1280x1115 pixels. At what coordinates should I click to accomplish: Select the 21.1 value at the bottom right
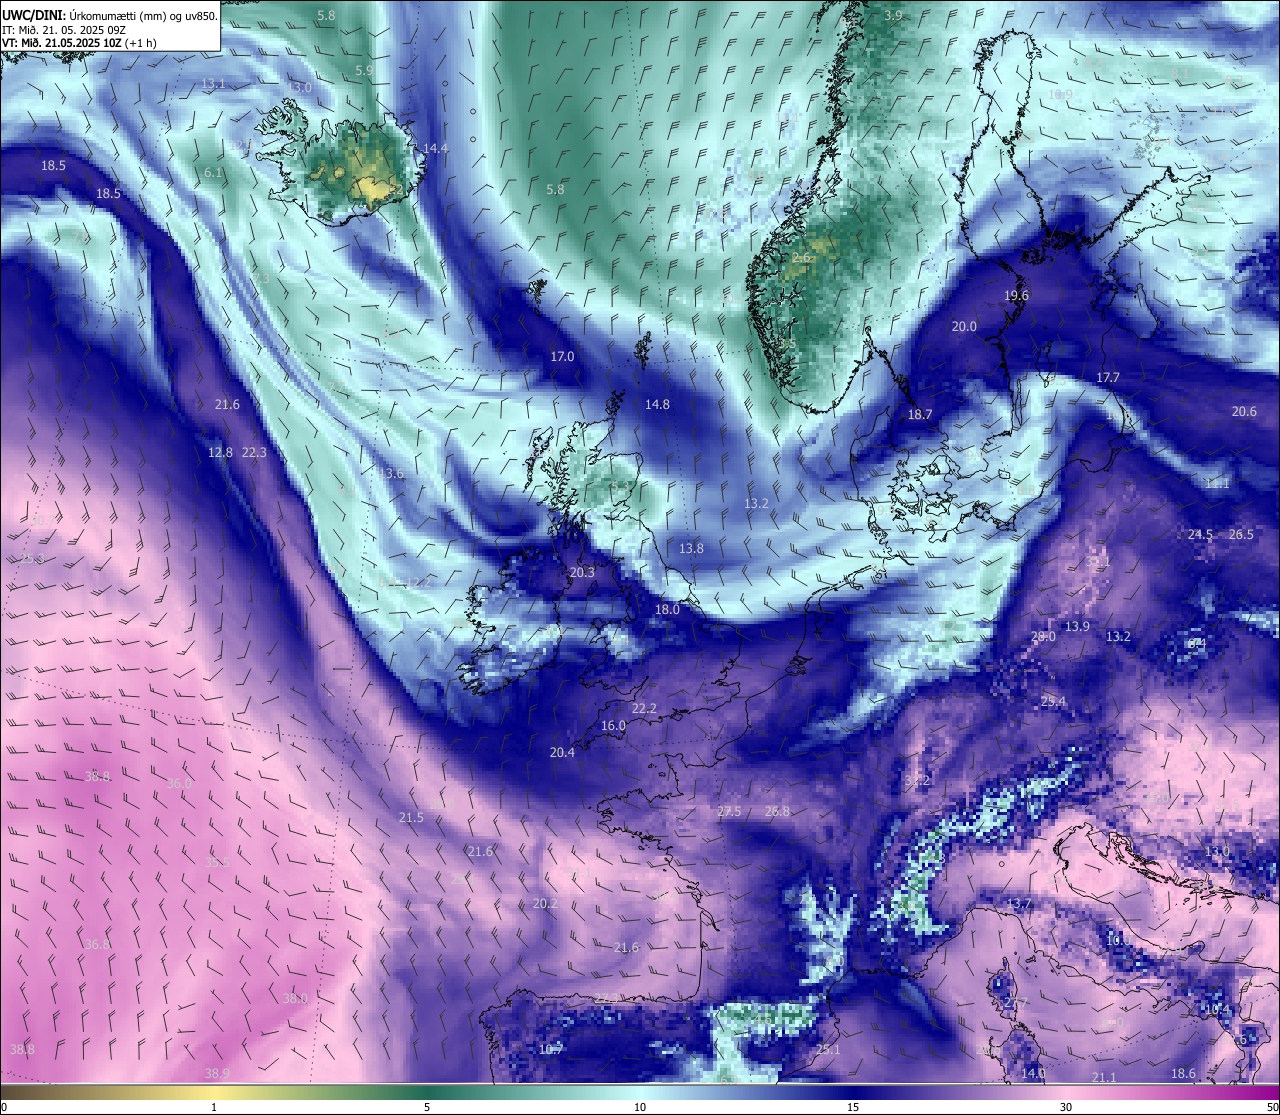click(x=1104, y=1077)
